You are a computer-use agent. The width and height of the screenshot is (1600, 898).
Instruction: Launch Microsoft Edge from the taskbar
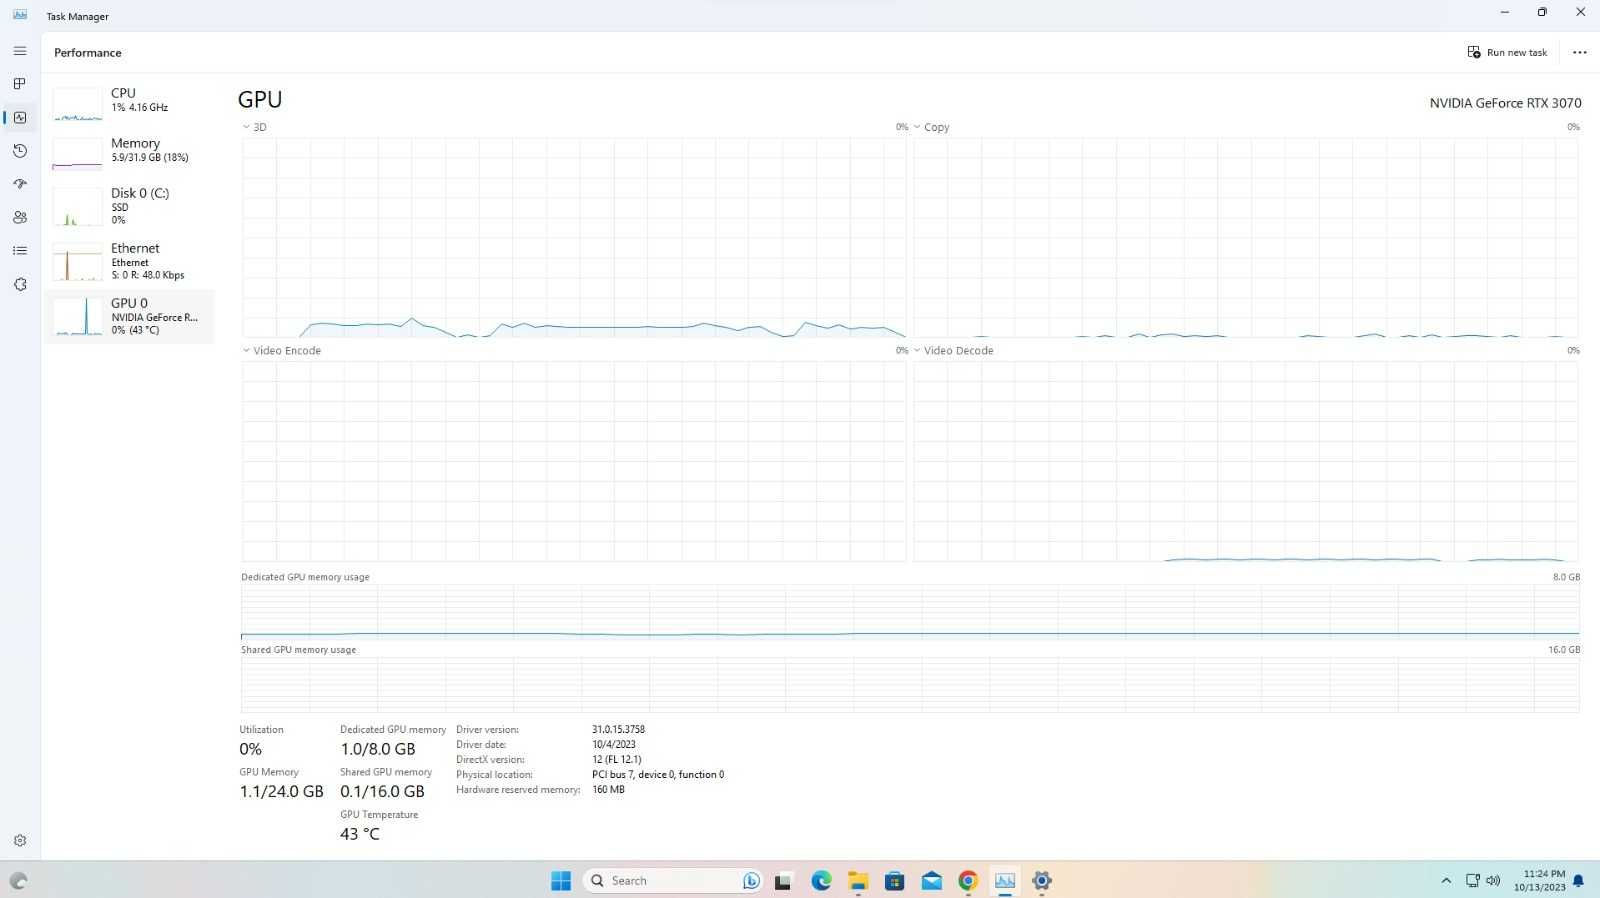tap(821, 880)
